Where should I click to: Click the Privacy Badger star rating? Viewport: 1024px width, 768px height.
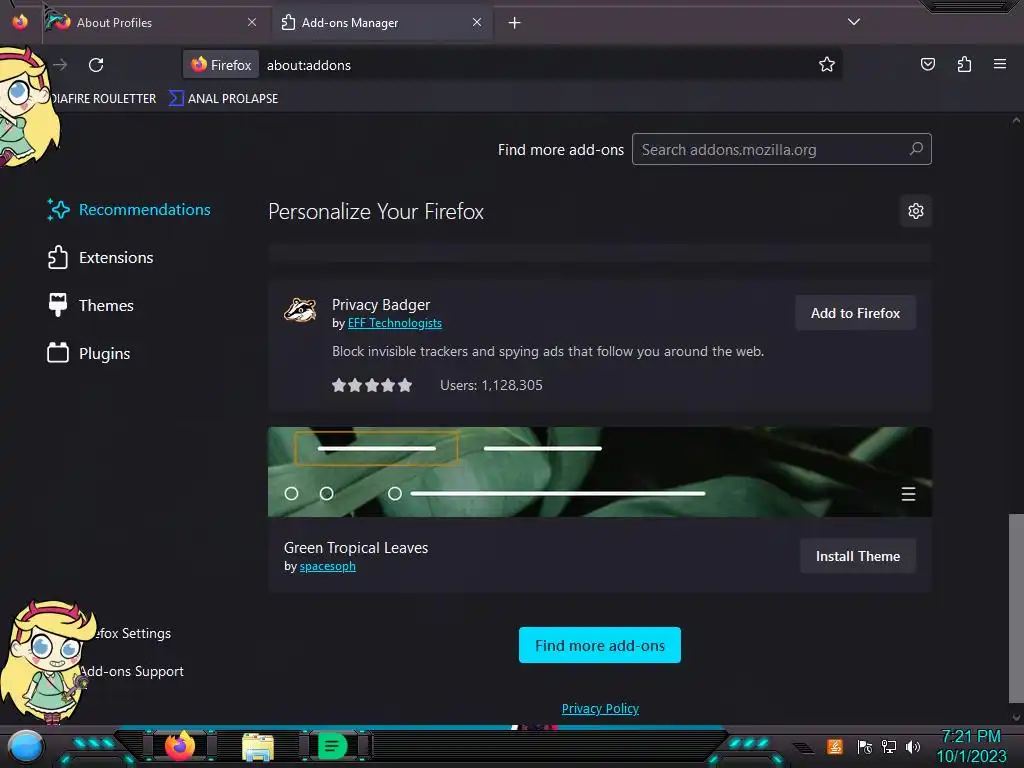click(x=372, y=385)
